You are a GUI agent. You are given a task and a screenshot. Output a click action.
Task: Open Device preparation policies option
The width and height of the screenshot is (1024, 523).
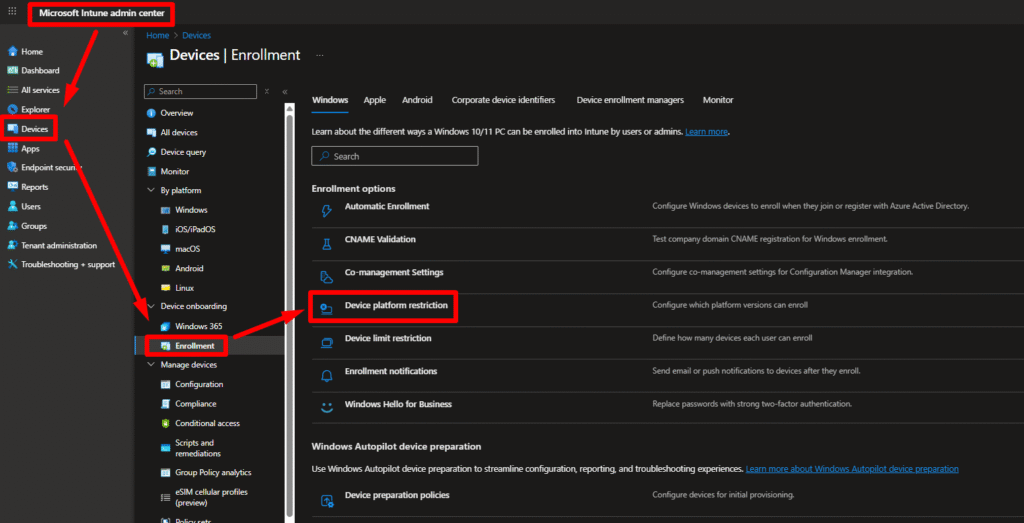[397, 495]
